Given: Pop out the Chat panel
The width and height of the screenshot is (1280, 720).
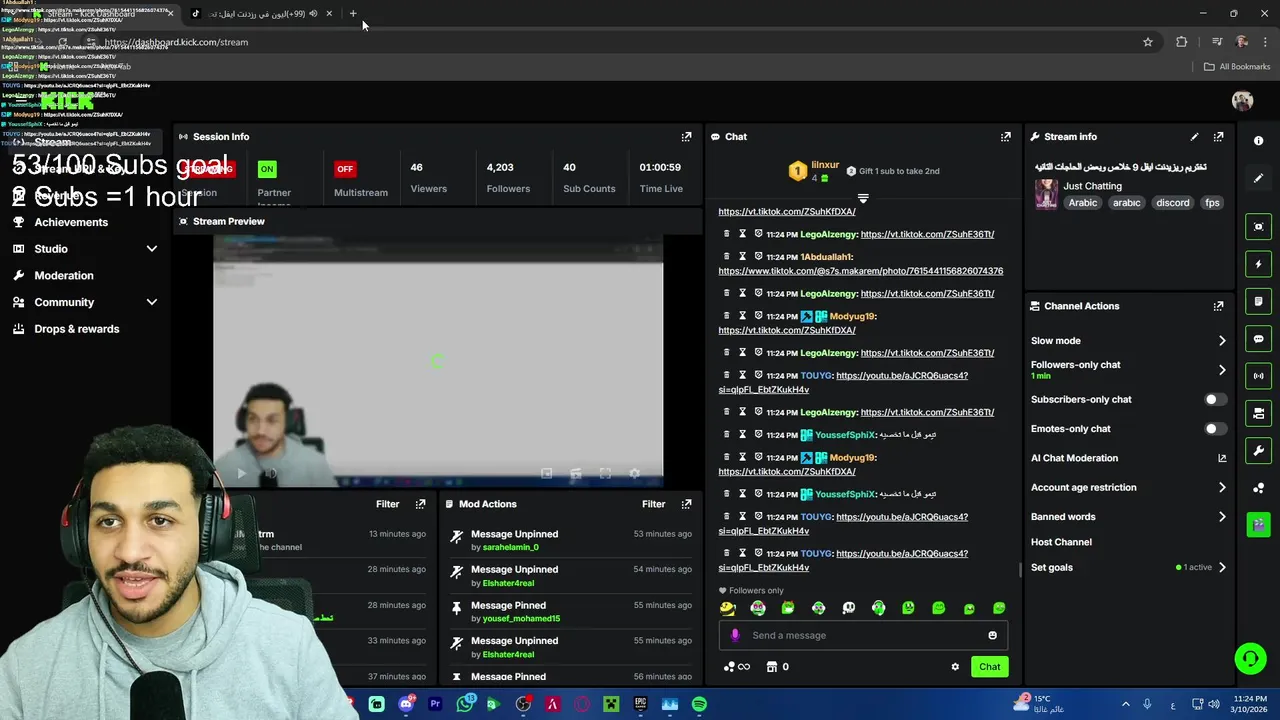Looking at the screenshot, I should pos(1005,137).
